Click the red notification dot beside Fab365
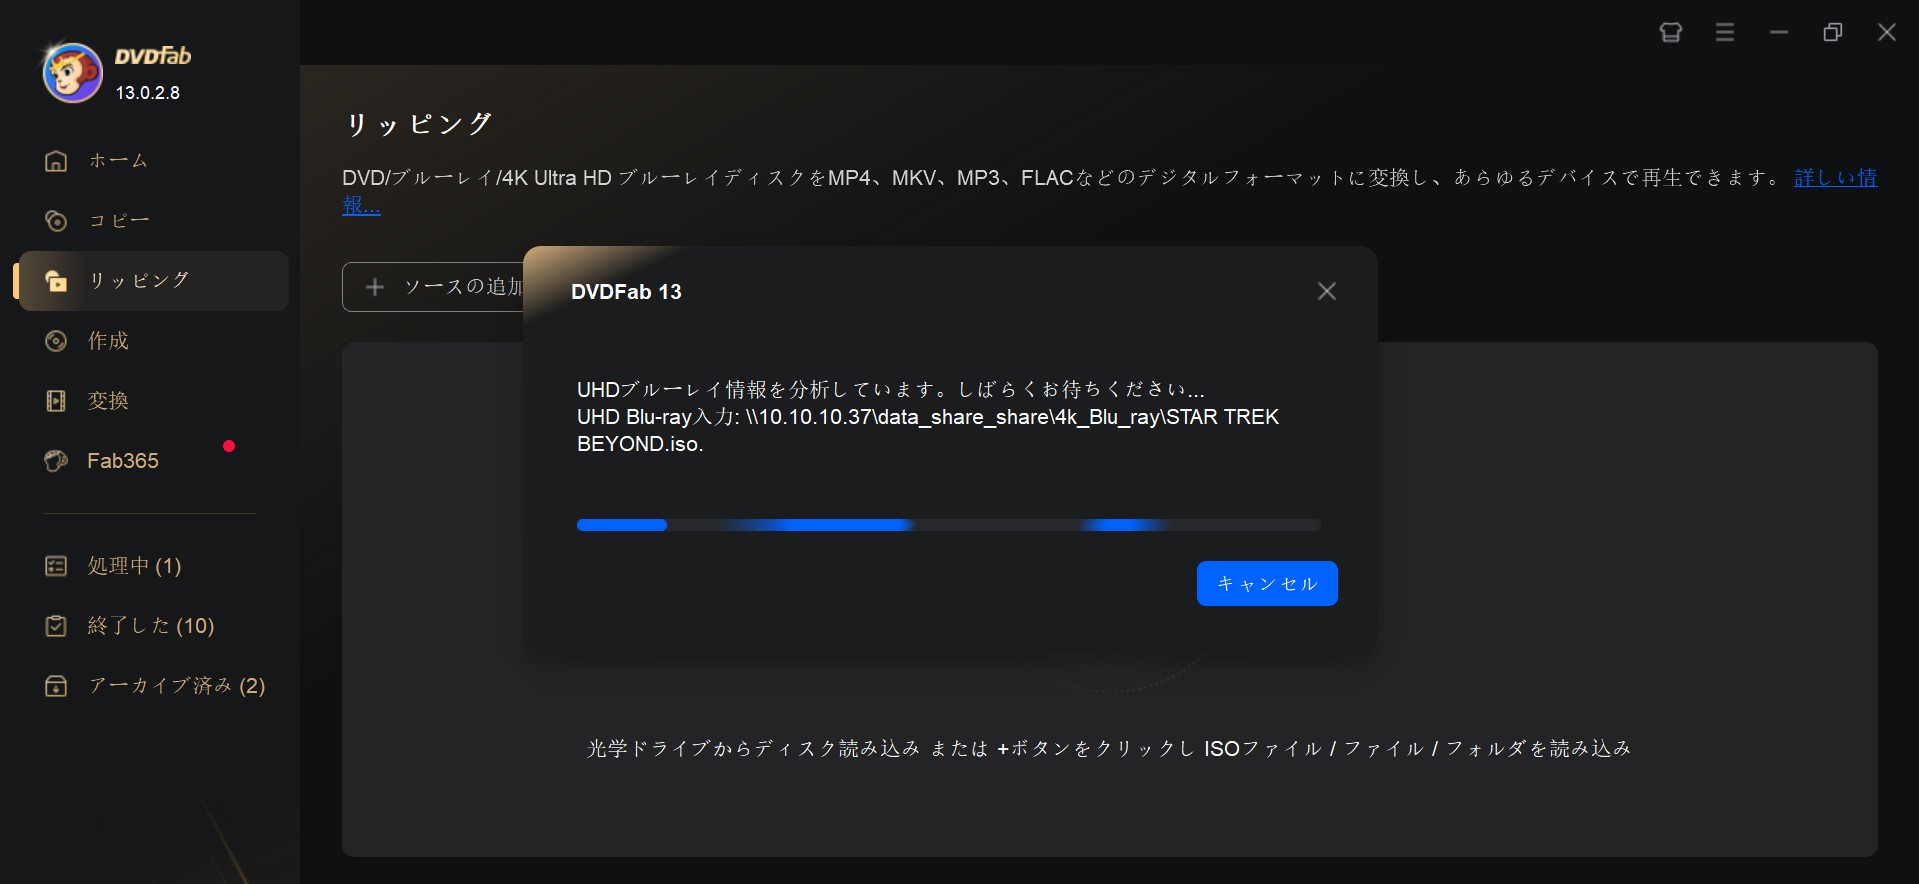This screenshot has width=1919, height=884. pos(229,446)
